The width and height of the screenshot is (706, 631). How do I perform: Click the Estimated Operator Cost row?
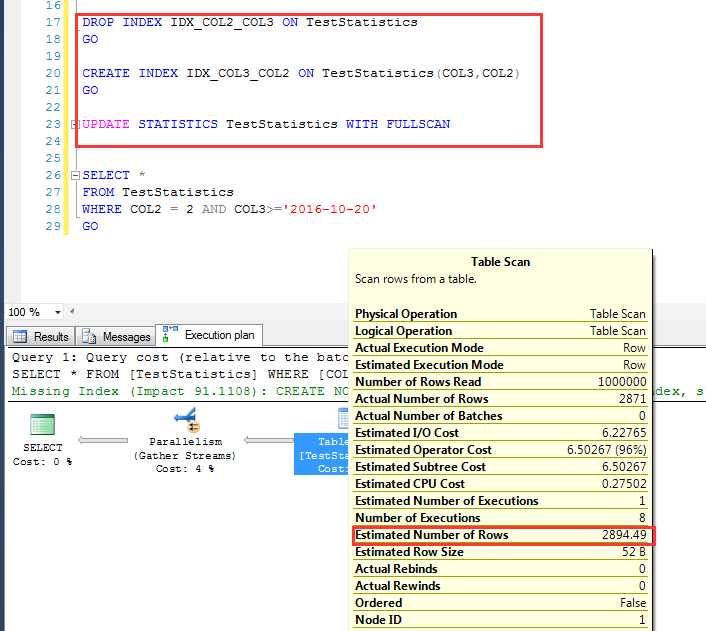(x=500, y=450)
